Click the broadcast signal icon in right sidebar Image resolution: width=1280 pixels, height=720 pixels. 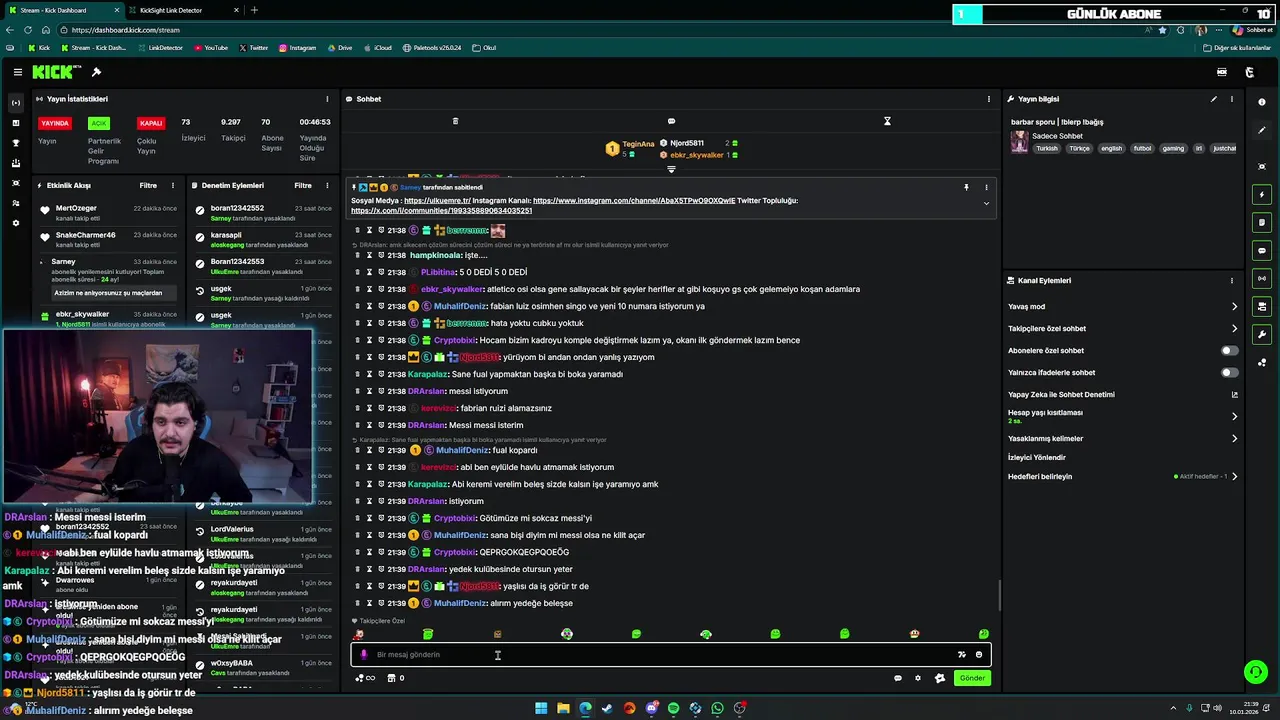tap(1262, 278)
